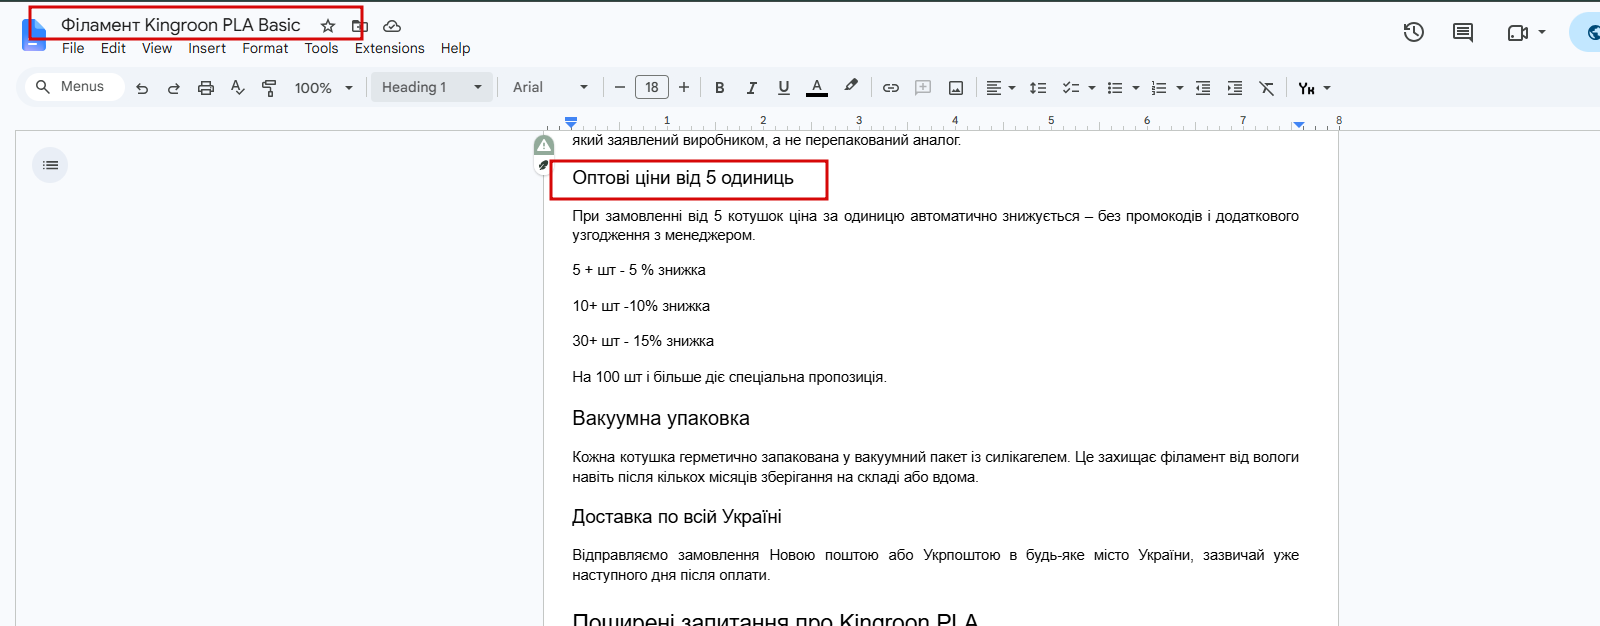
Task: Click the warning triangle icon by the page
Action: tap(544, 145)
